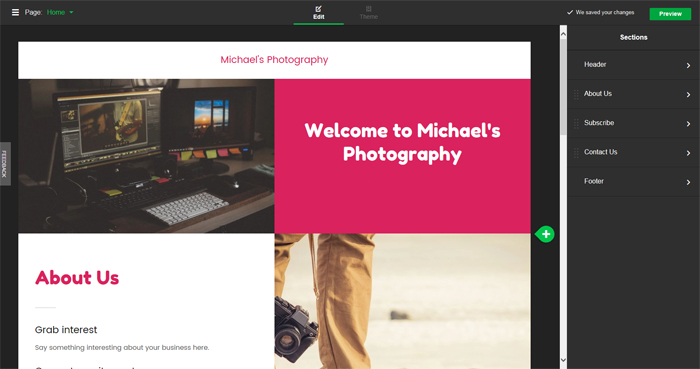Expand the Contact Us chevron arrow

[688, 153]
